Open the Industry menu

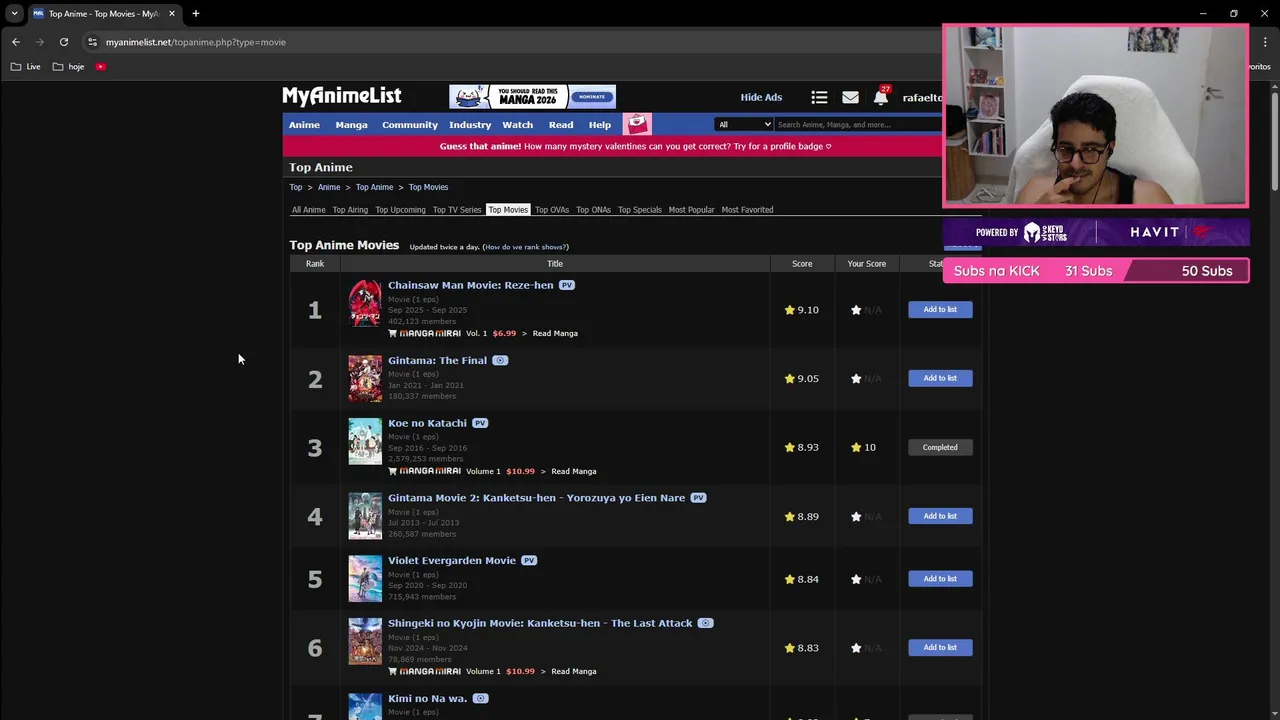point(470,125)
